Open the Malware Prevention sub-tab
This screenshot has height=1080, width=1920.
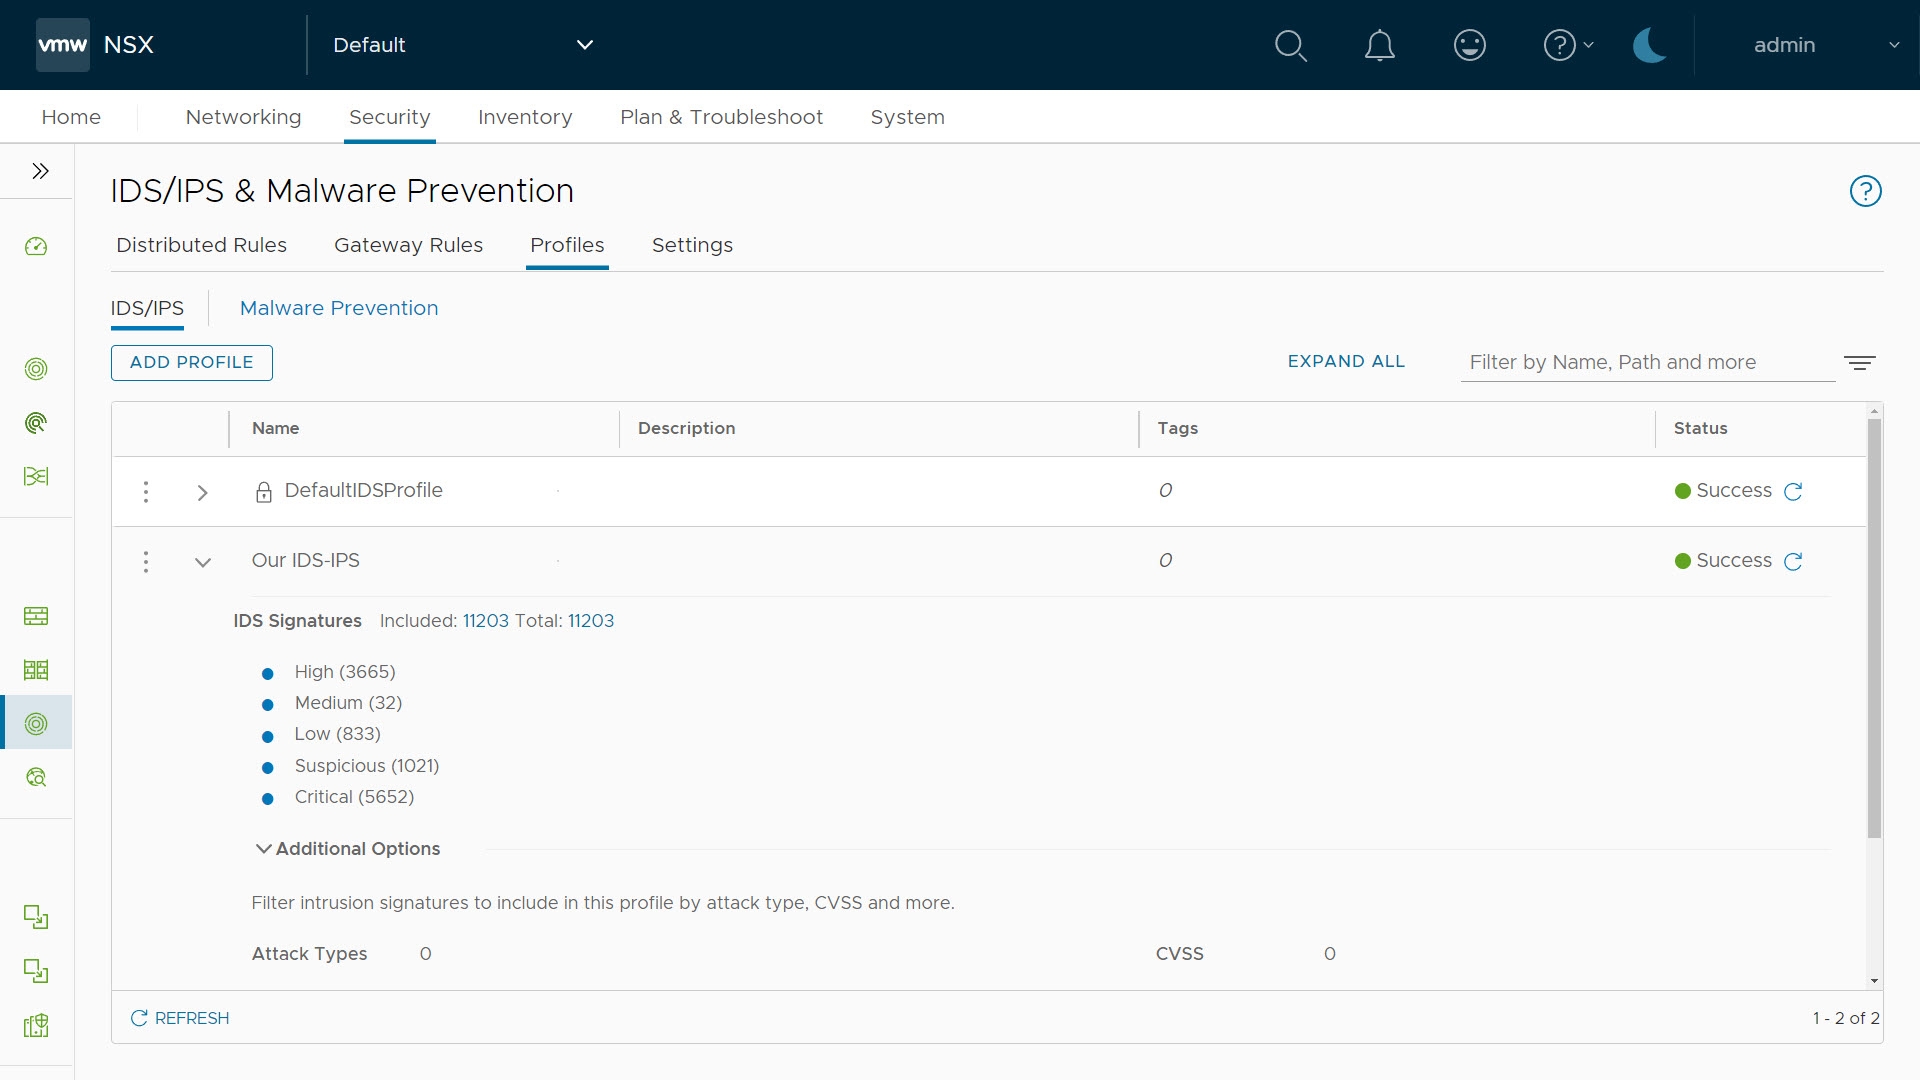click(x=339, y=308)
